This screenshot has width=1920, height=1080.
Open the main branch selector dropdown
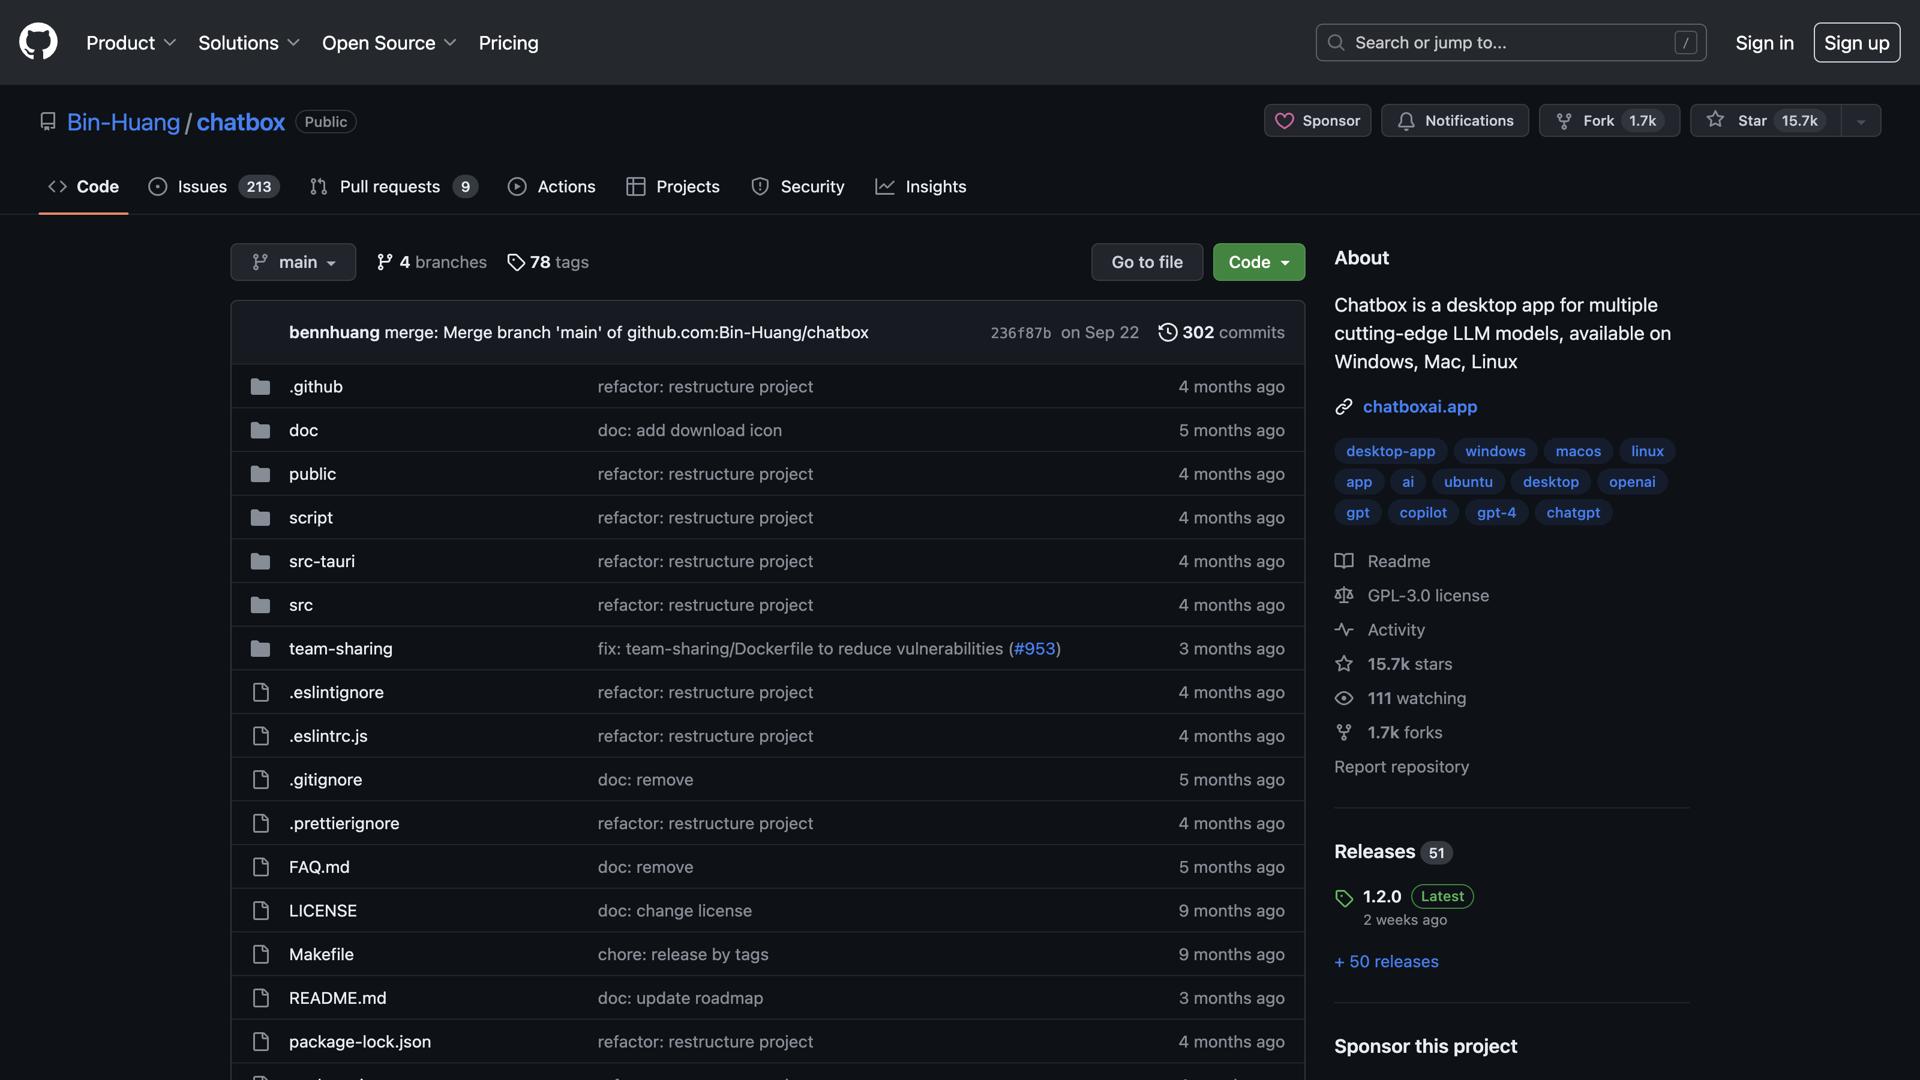[293, 262]
